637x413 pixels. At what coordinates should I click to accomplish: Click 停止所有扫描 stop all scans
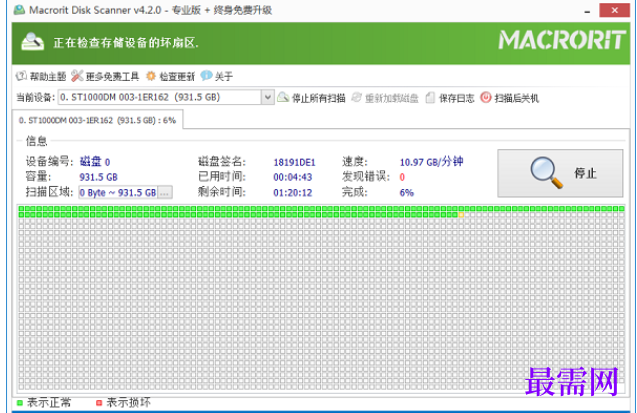[x=311, y=98]
